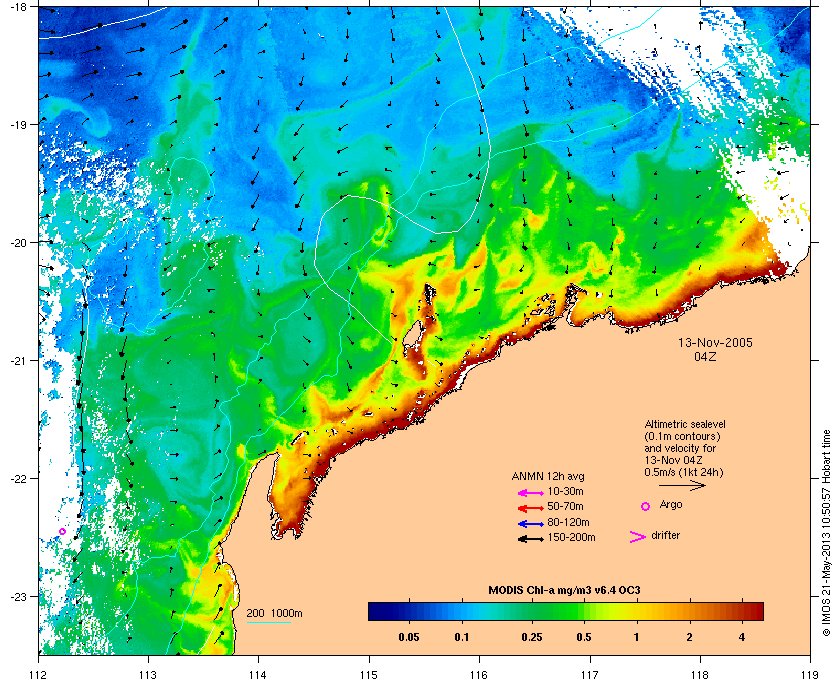Click the blue 80-120m legend arrow

(x=531, y=524)
